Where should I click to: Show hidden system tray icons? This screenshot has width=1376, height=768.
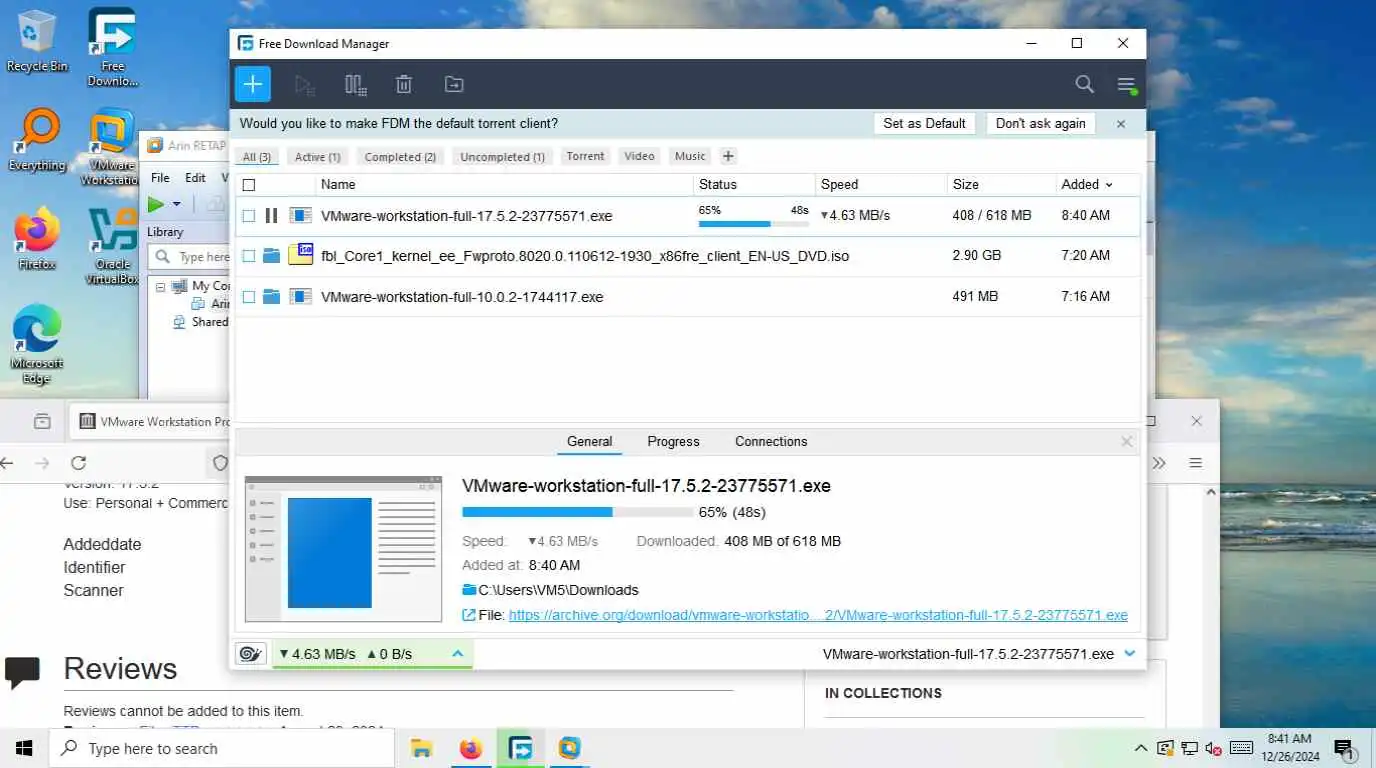click(x=1140, y=748)
